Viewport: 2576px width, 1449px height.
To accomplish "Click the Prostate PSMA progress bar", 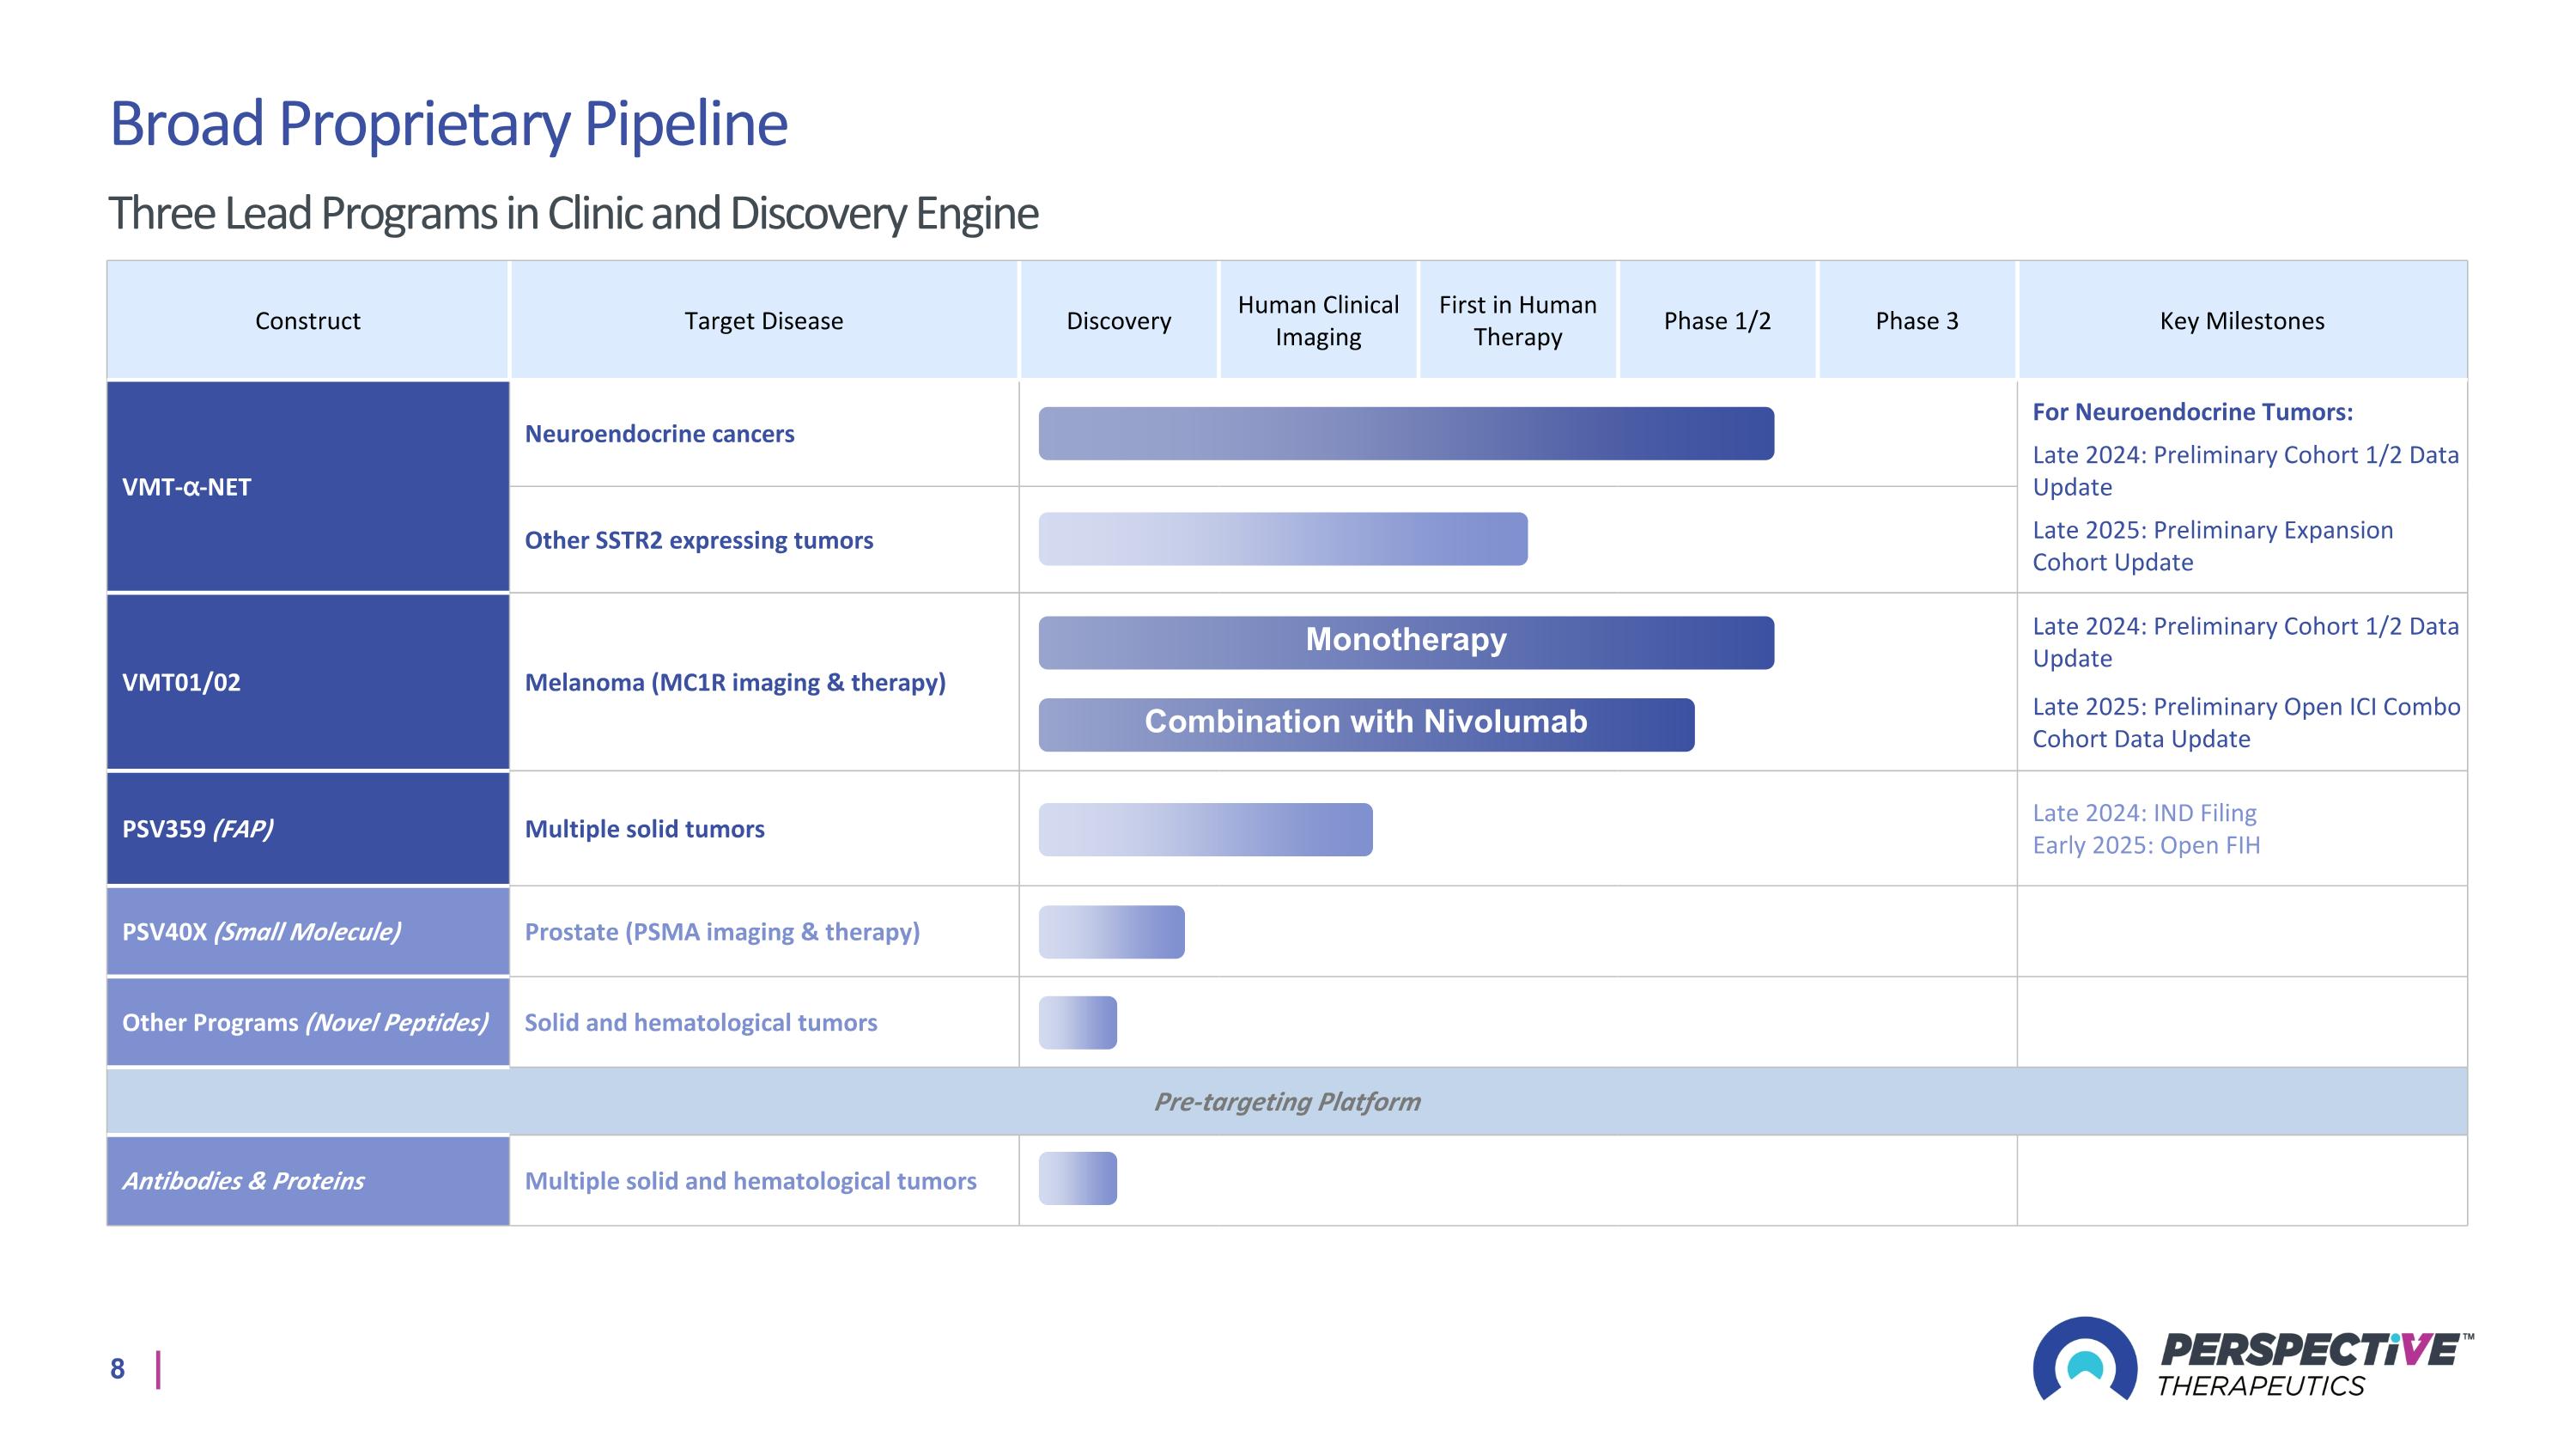I will point(1111,932).
